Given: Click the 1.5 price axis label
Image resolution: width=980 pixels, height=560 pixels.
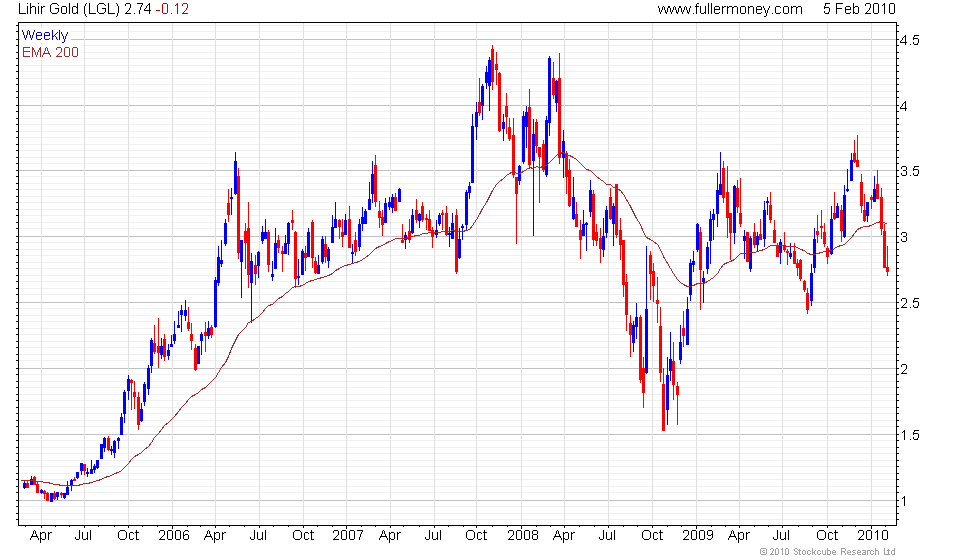Looking at the screenshot, I should (x=909, y=436).
